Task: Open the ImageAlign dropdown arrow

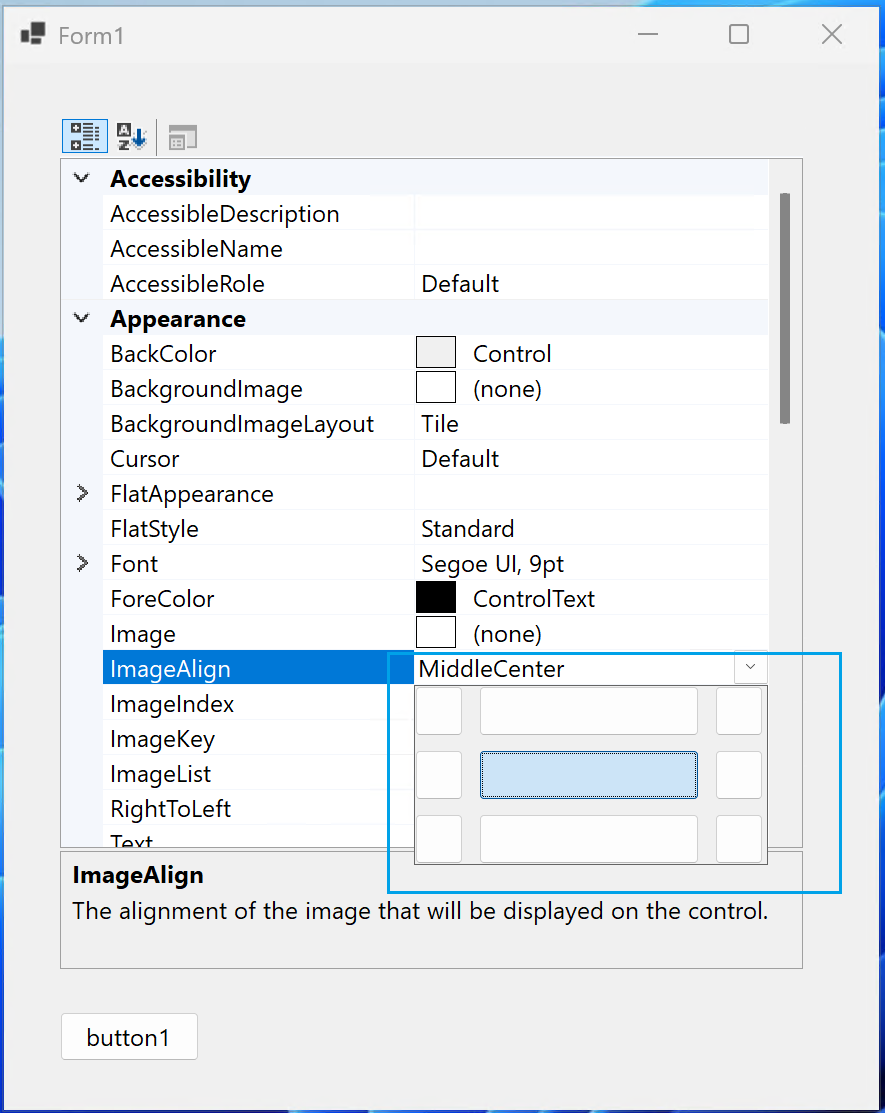Action: [x=750, y=668]
